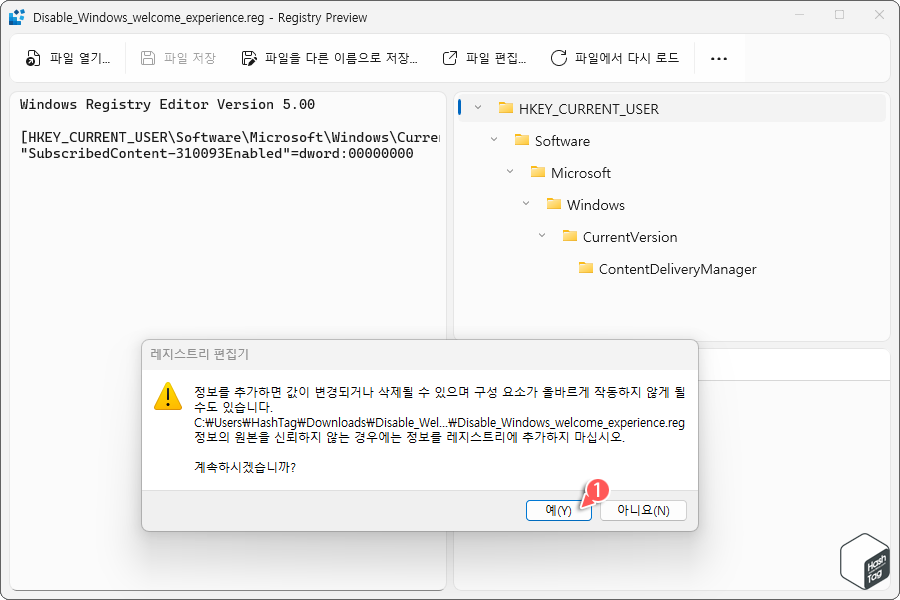Click the 레지스트리 편집기 dialog title
Viewport: 900px width, 600px height.
200,354
